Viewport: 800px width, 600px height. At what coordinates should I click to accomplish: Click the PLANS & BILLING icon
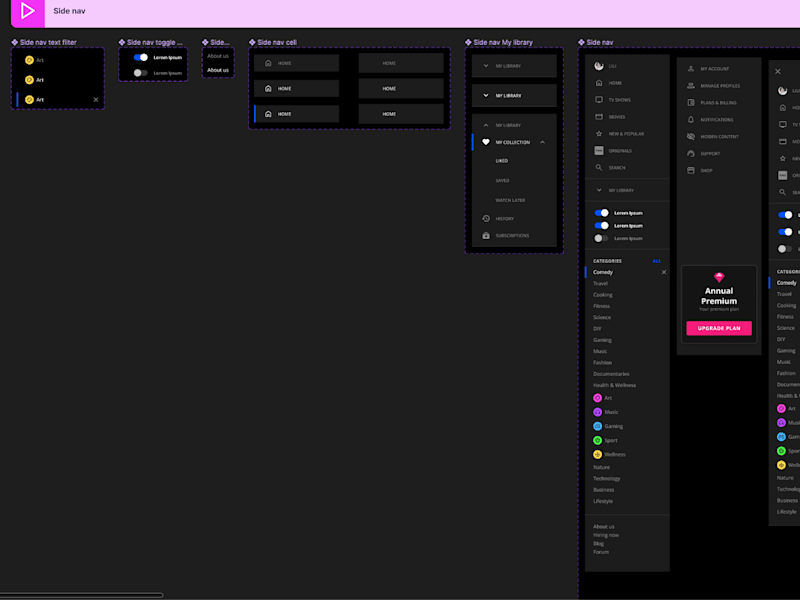[x=691, y=103]
